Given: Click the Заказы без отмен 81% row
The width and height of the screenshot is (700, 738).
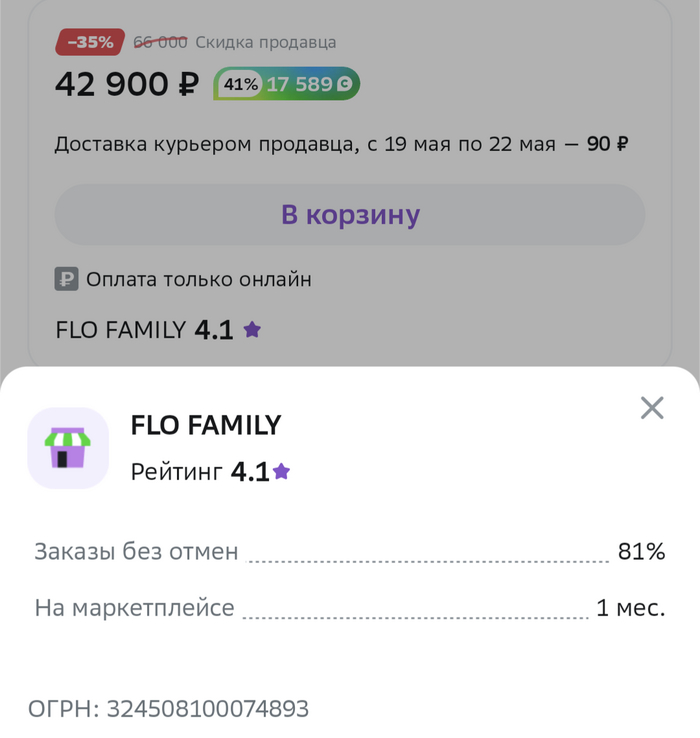Looking at the screenshot, I should pos(350,551).
